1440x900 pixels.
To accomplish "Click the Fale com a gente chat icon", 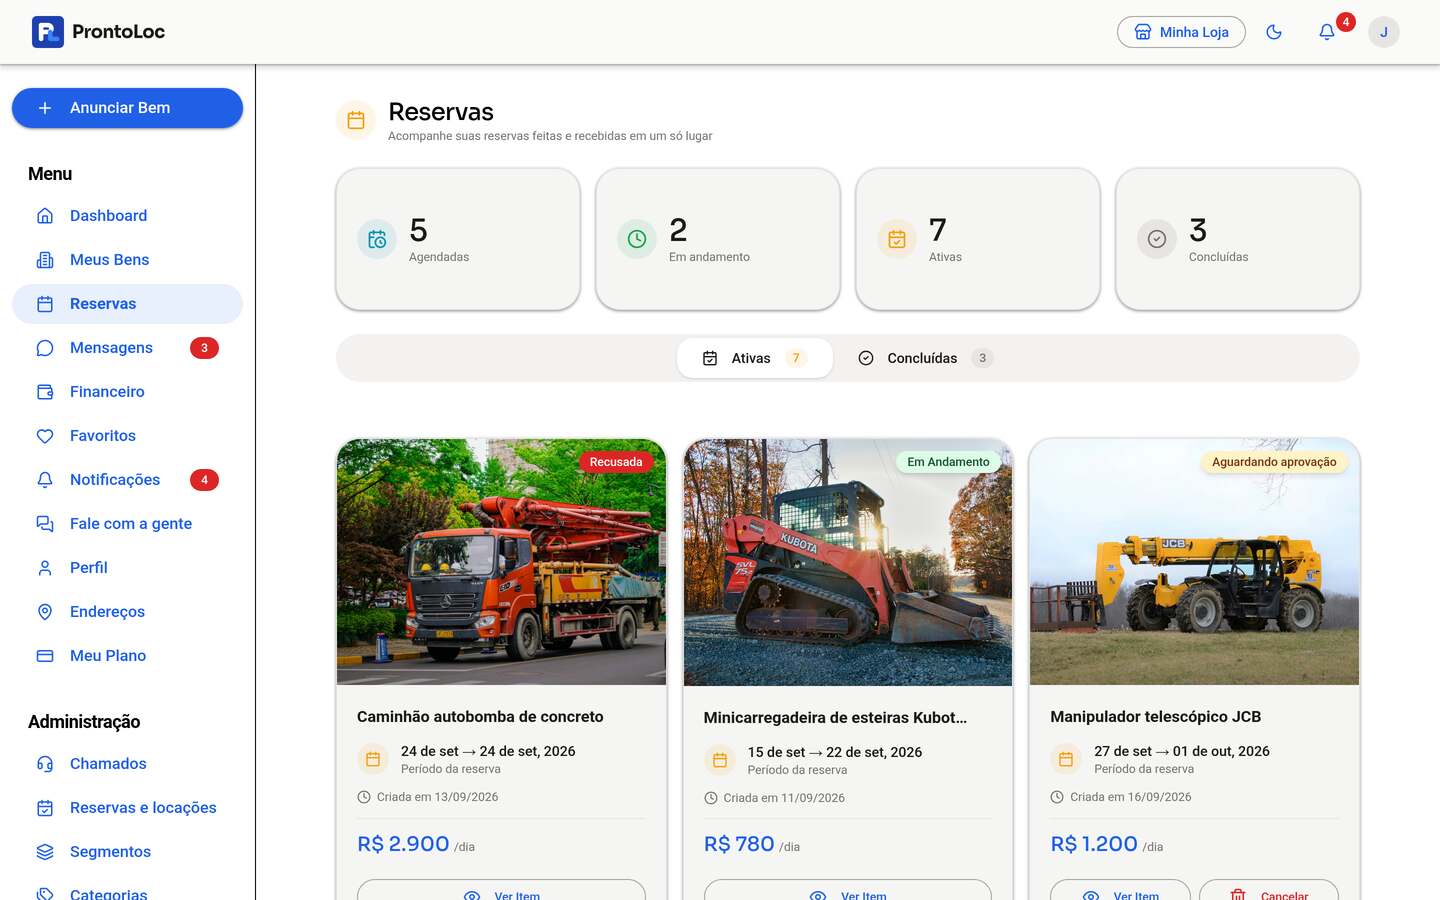I will pyautogui.click(x=45, y=524).
